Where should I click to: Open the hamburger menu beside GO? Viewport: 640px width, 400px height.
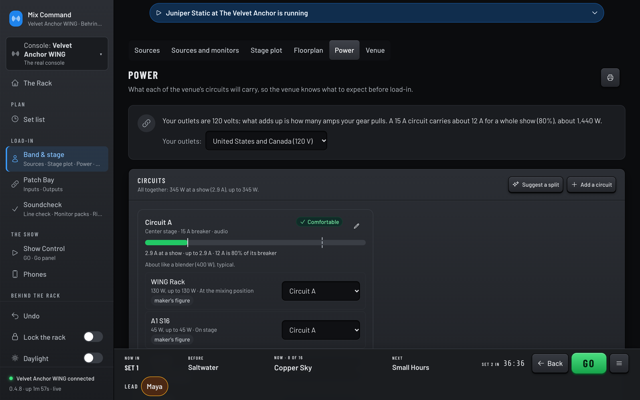coord(619,363)
